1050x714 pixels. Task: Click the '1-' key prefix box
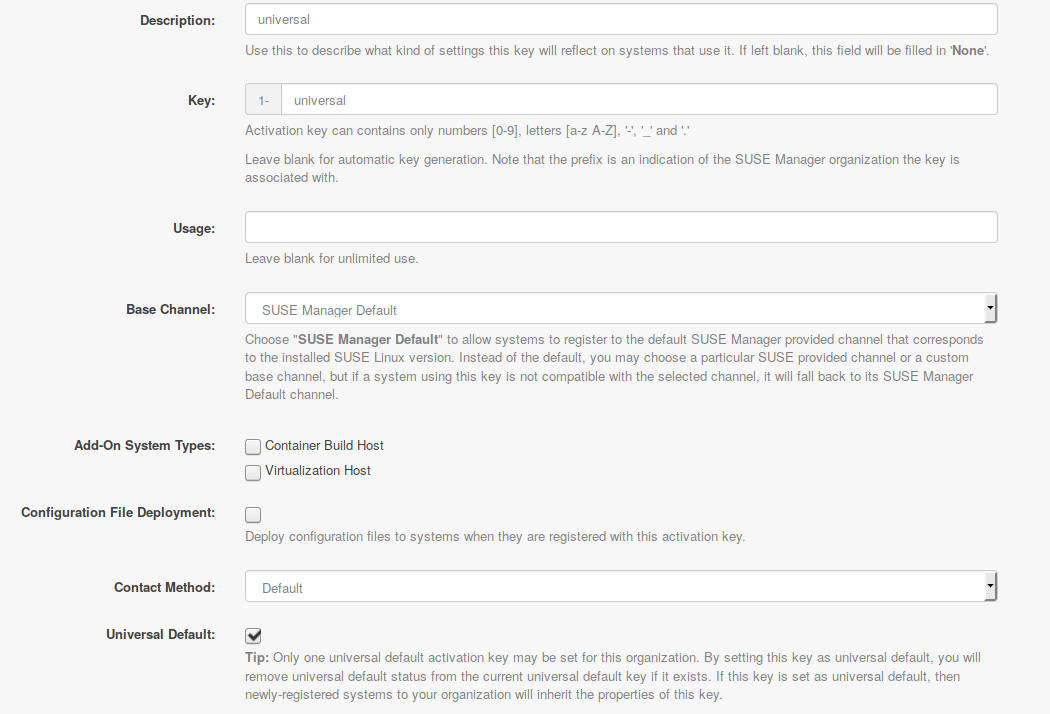point(264,100)
